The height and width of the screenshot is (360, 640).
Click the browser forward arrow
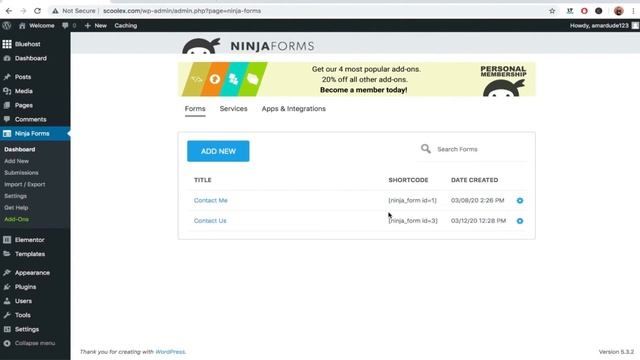(23, 11)
